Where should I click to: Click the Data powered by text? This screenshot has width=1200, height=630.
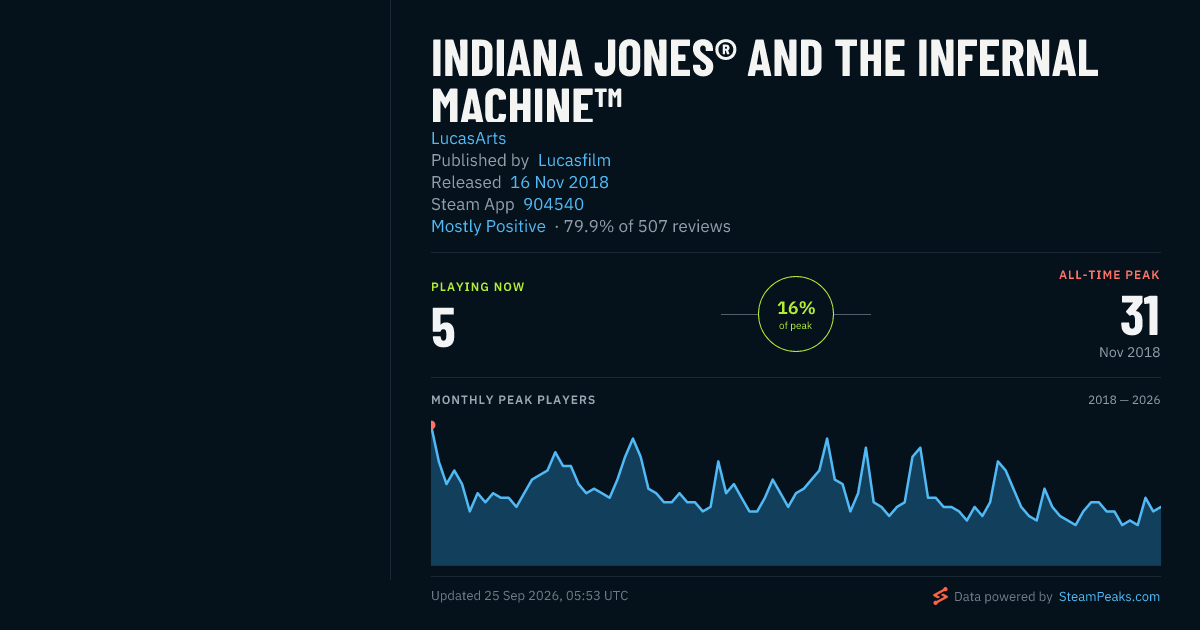[1003, 597]
